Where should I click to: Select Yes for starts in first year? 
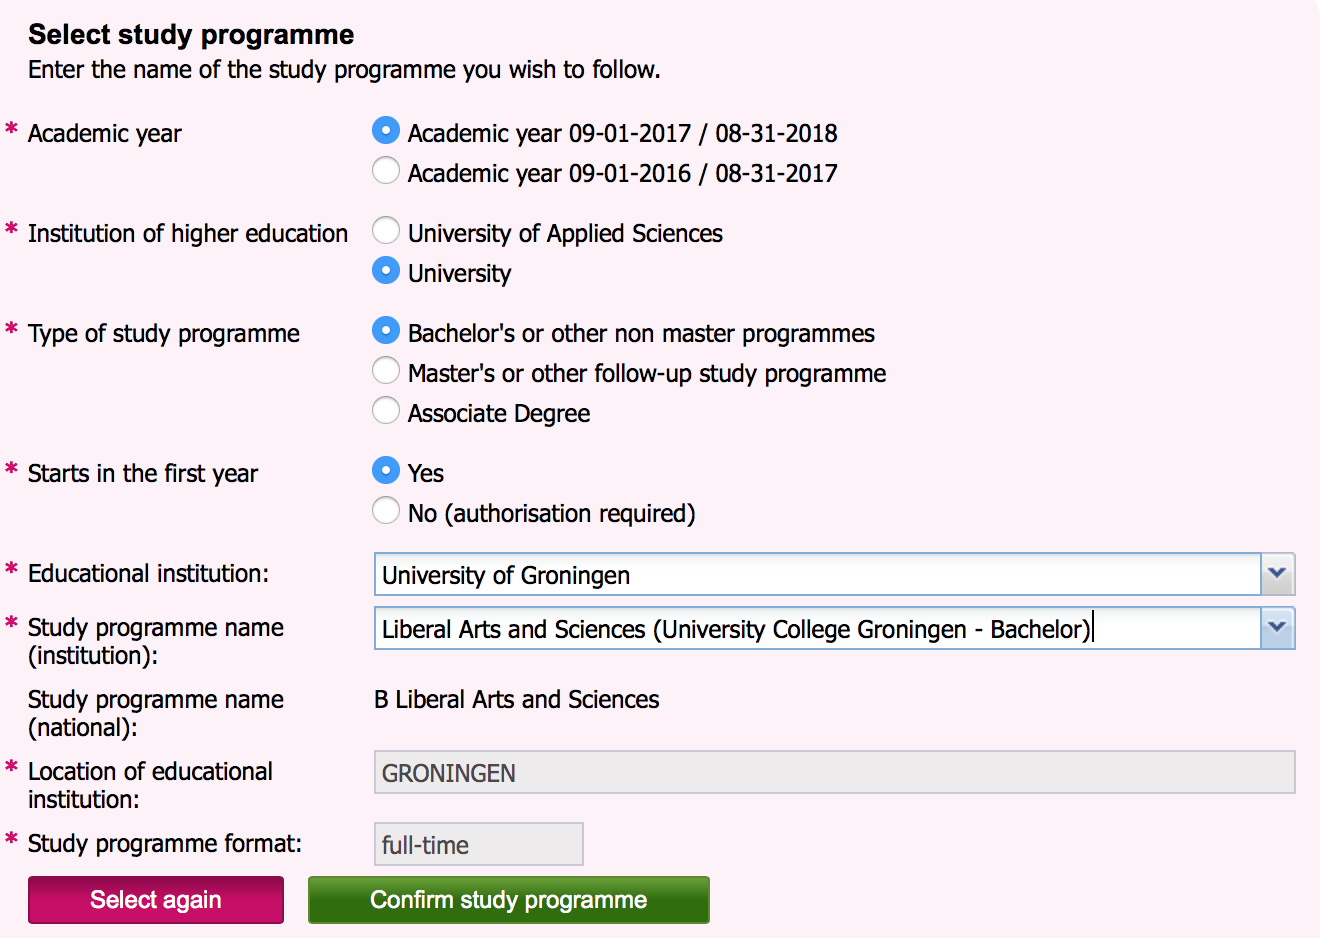click(x=386, y=471)
